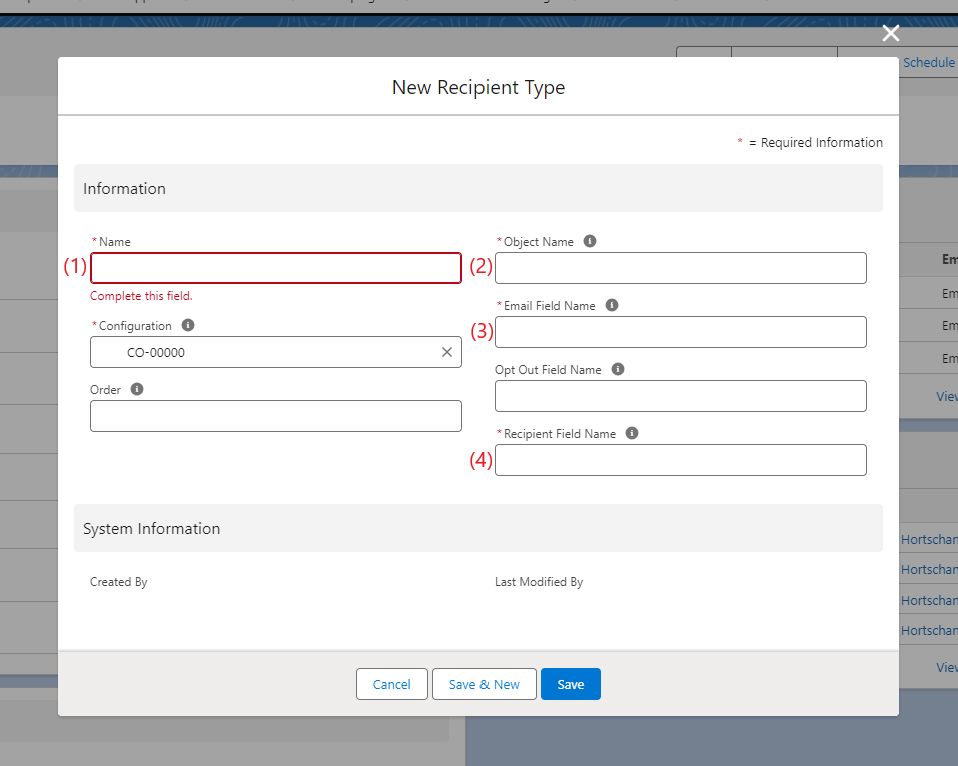Open the Schedule link behind the dialog
The width and height of the screenshot is (958, 766).
coord(928,62)
